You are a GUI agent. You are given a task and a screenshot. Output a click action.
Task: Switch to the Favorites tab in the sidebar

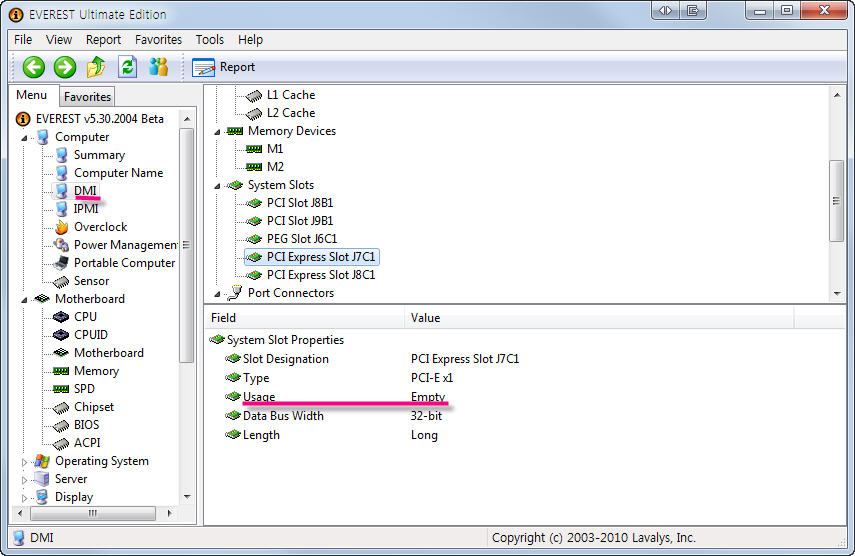point(87,96)
